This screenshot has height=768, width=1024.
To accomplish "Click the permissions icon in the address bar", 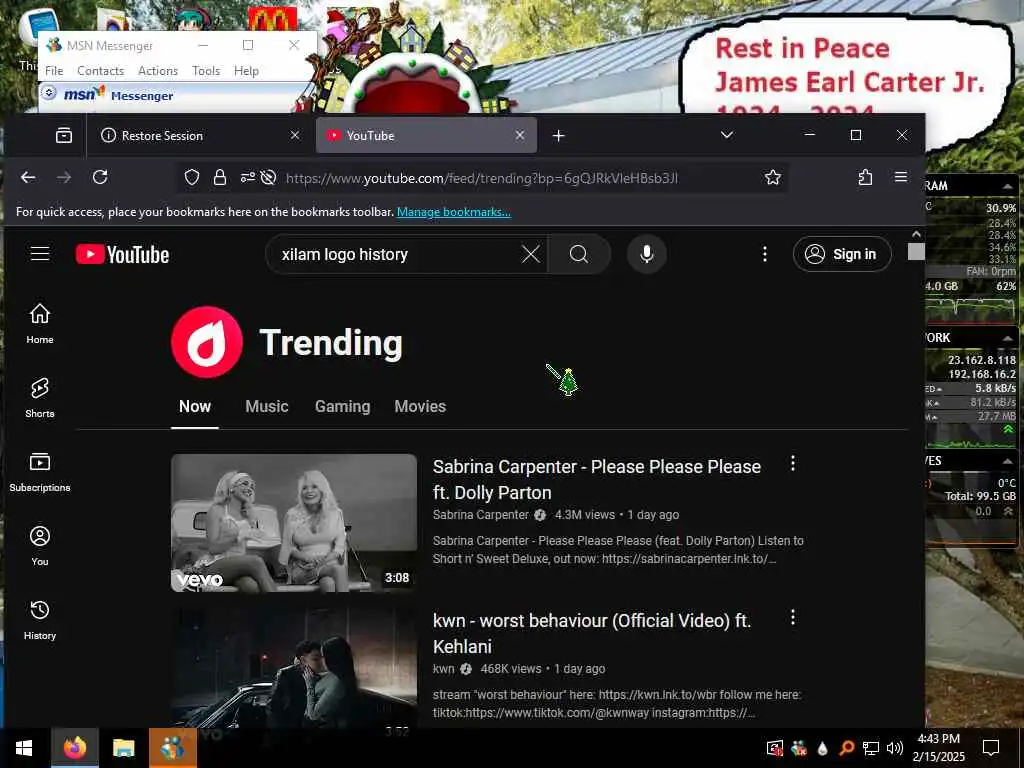I will click(248, 178).
